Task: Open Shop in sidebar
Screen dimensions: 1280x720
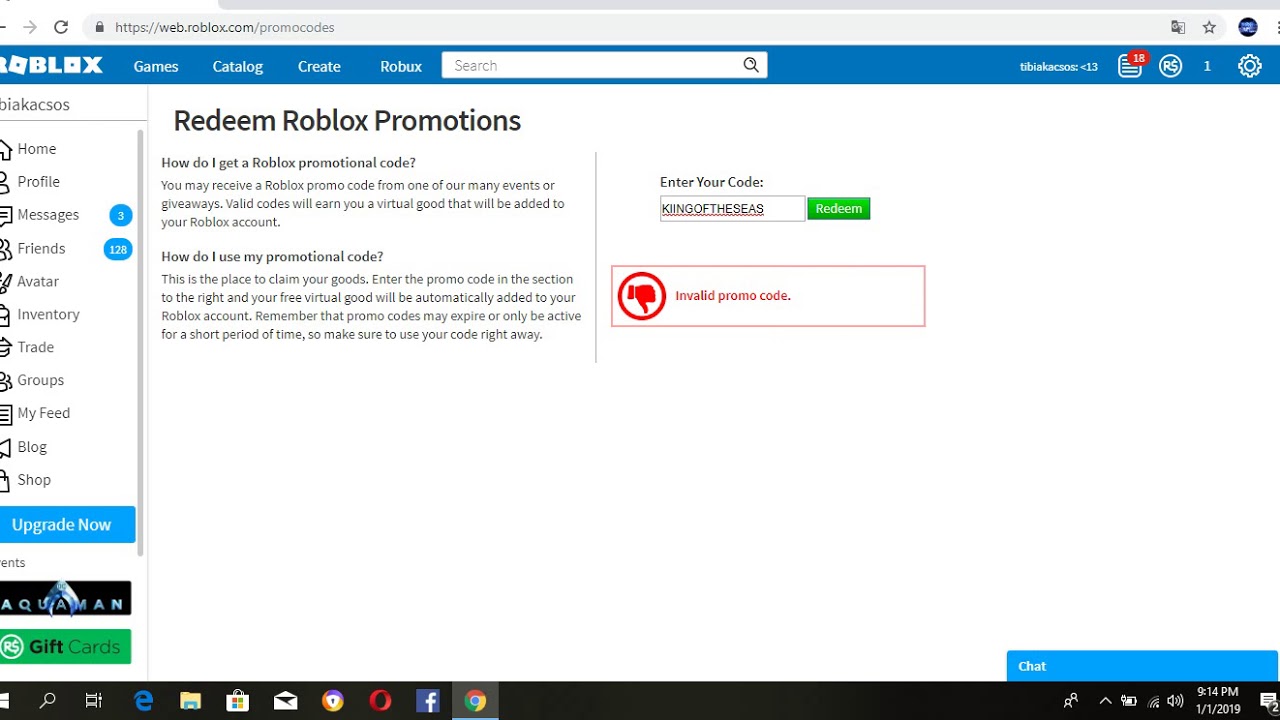Action: pyautogui.click(x=34, y=480)
